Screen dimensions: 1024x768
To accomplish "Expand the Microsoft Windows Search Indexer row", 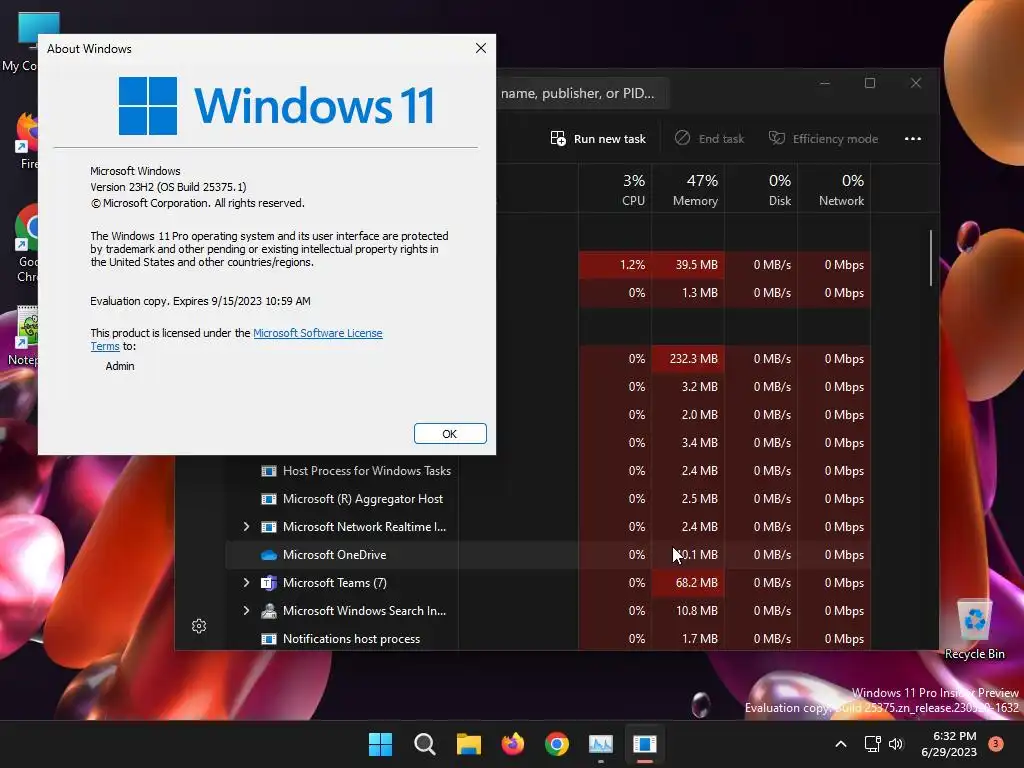I will coord(246,611).
